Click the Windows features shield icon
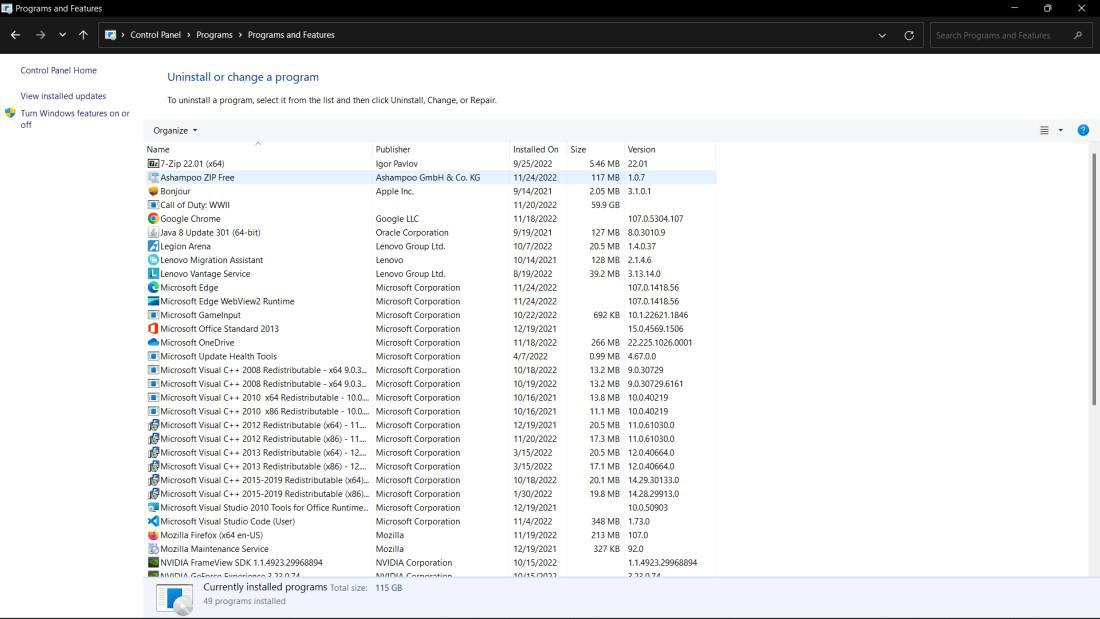 (10, 113)
